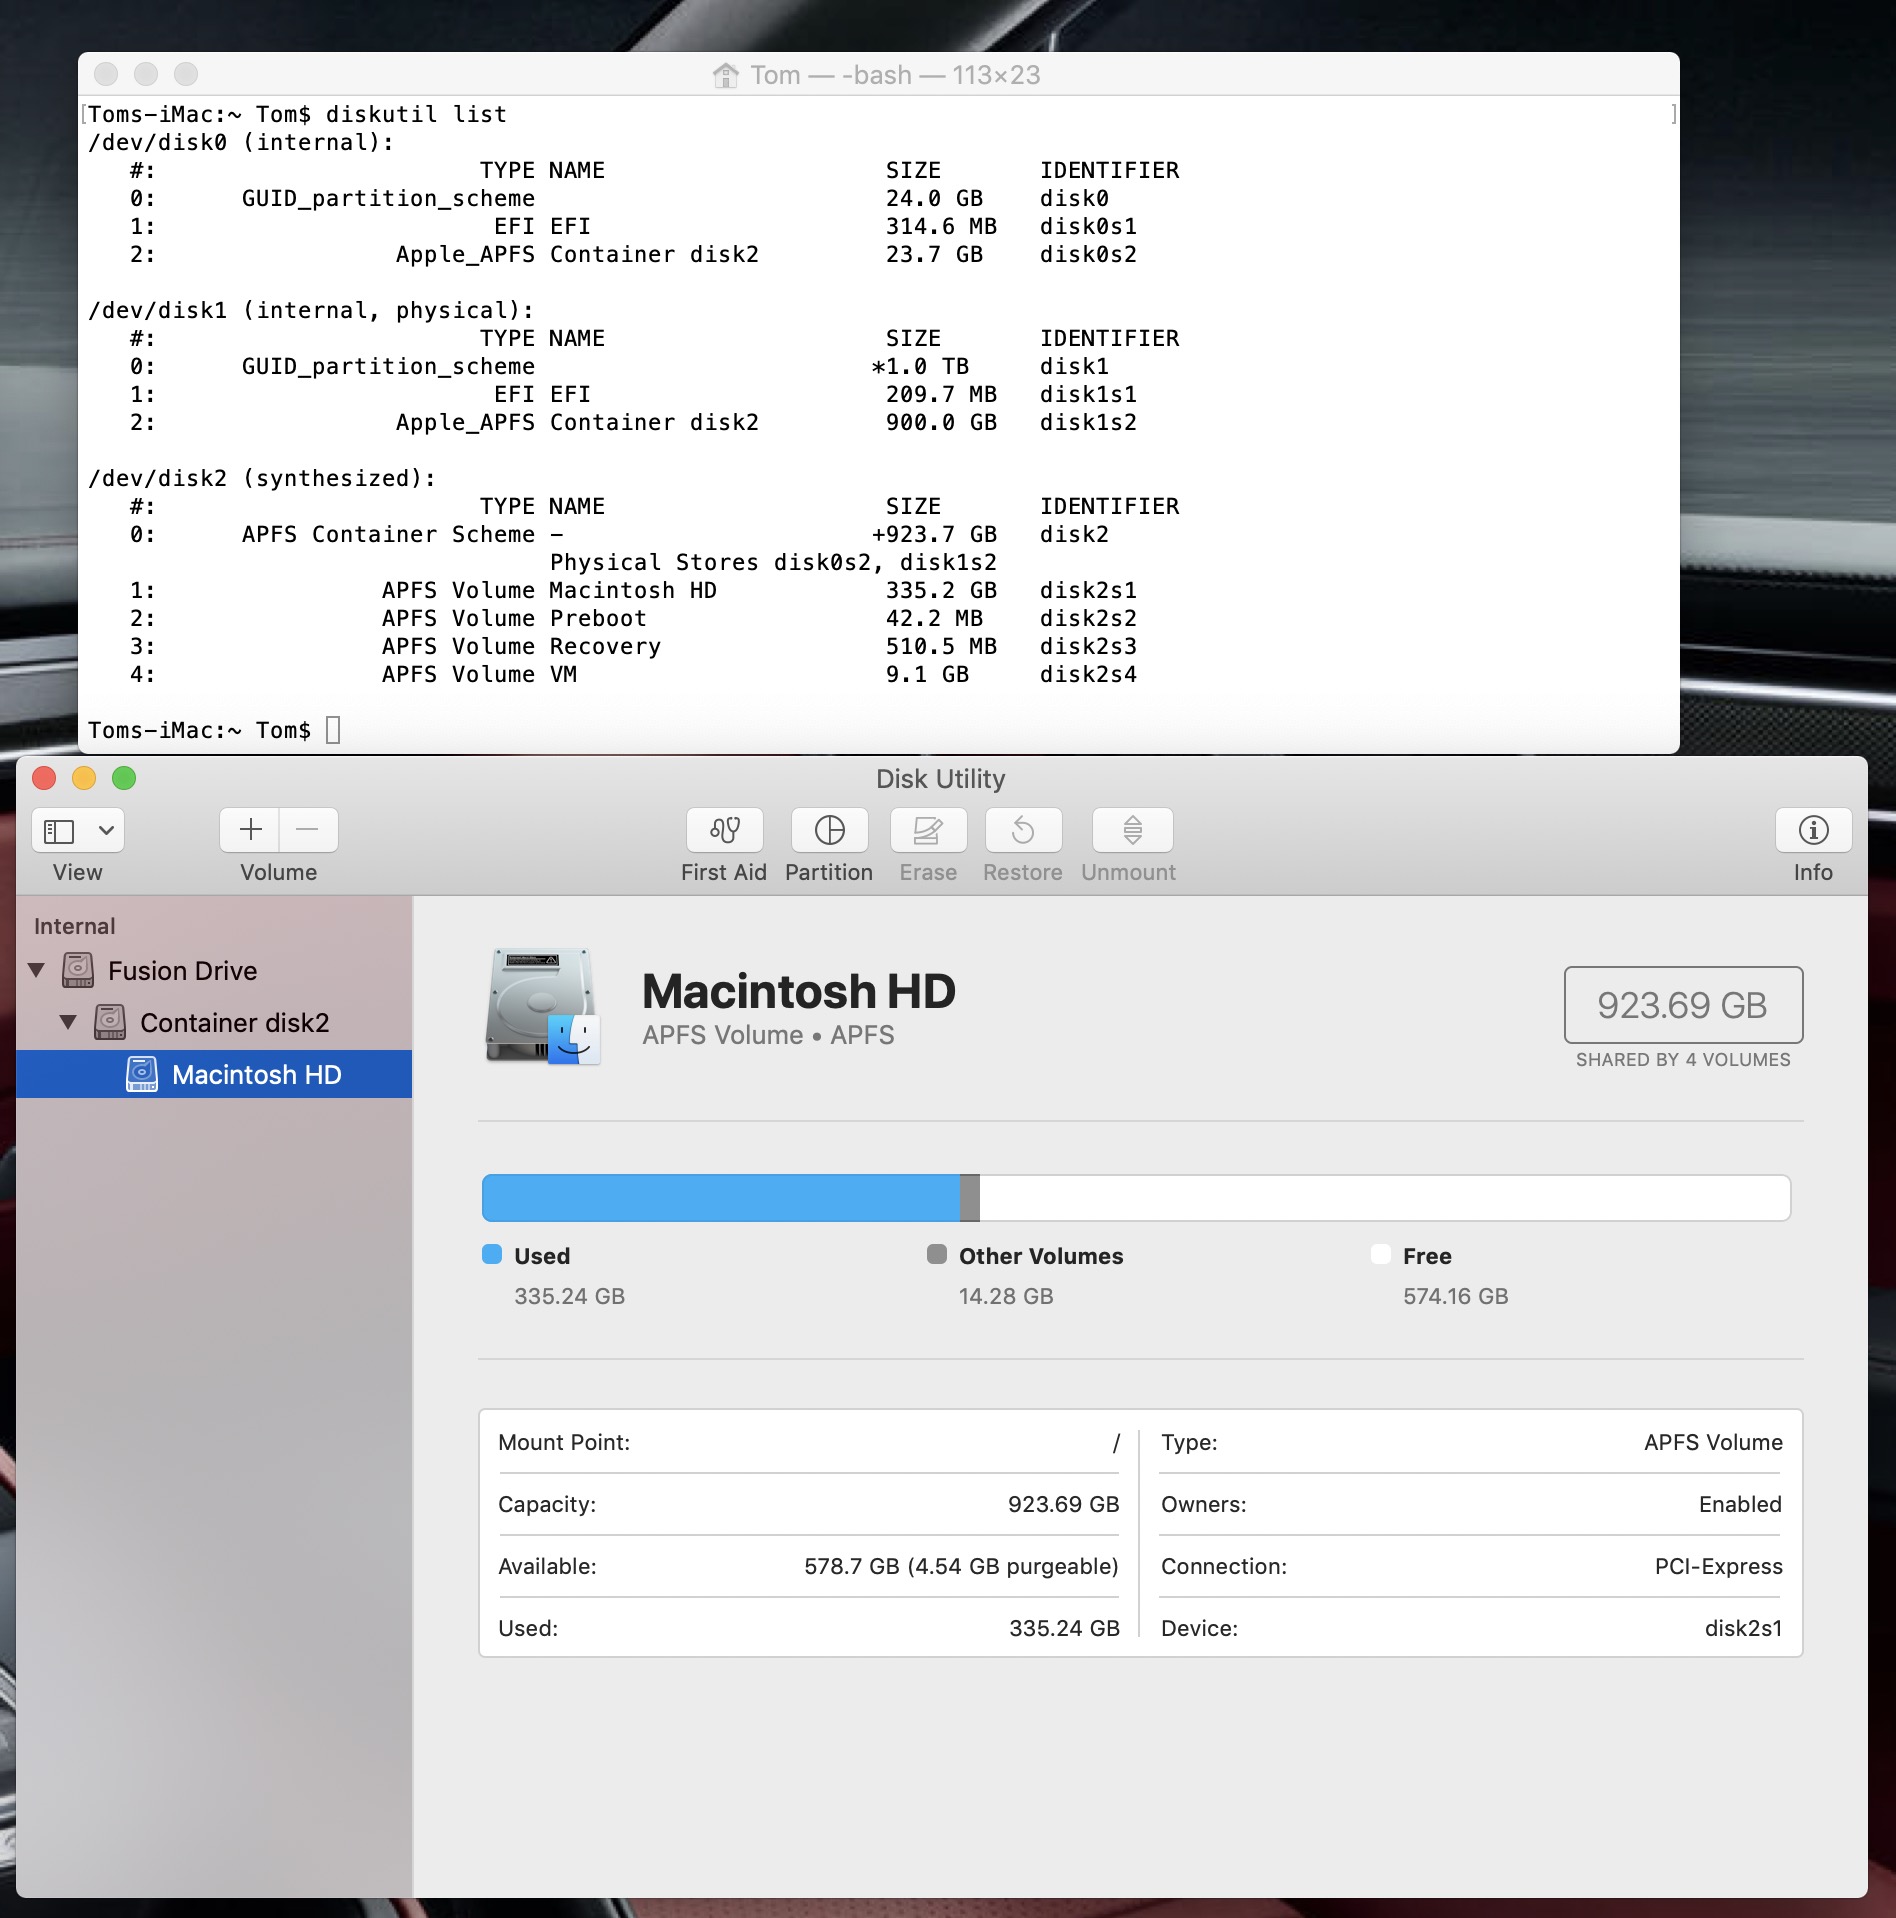Click the Disk Utility yellow minimize button
Screen dimensions: 1896x1918
click(x=84, y=778)
